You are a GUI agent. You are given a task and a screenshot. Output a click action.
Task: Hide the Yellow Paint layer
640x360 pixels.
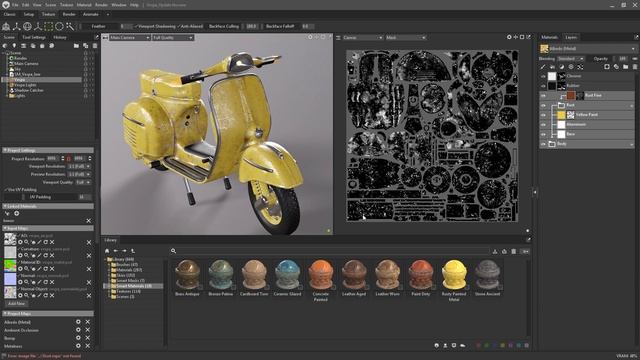click(x=543, y=115)
